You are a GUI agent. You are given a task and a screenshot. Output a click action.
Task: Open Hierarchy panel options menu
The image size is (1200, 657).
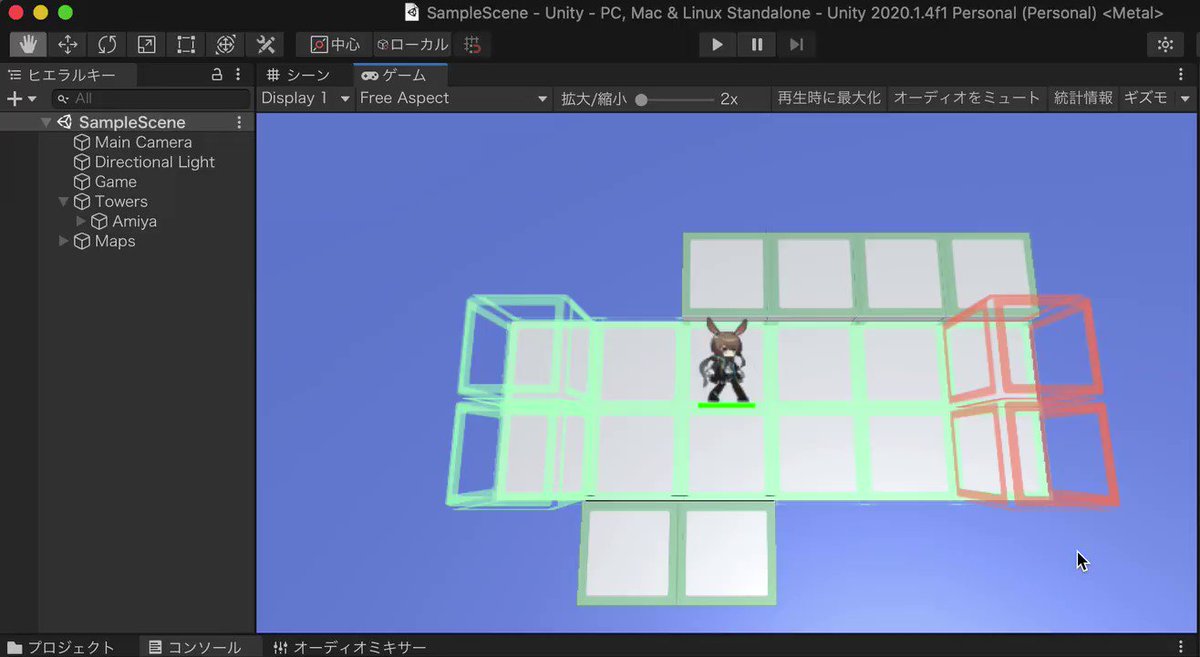pos(238,74)
